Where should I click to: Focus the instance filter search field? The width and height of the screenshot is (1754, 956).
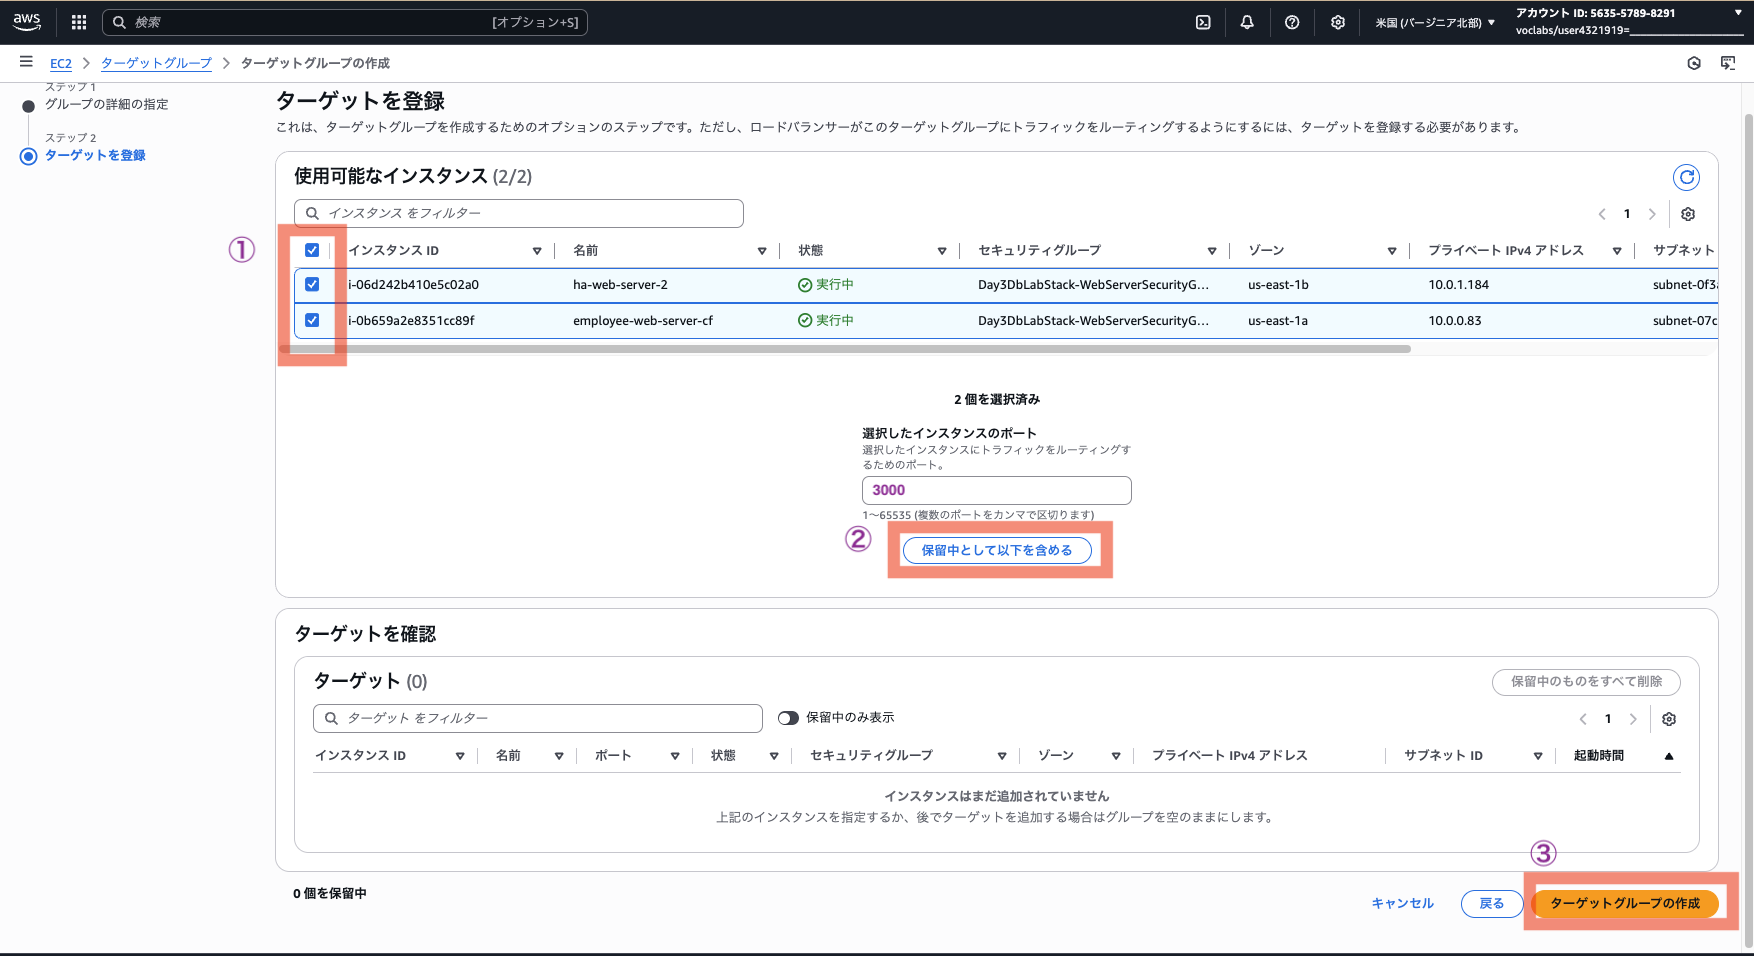point(519,213)
